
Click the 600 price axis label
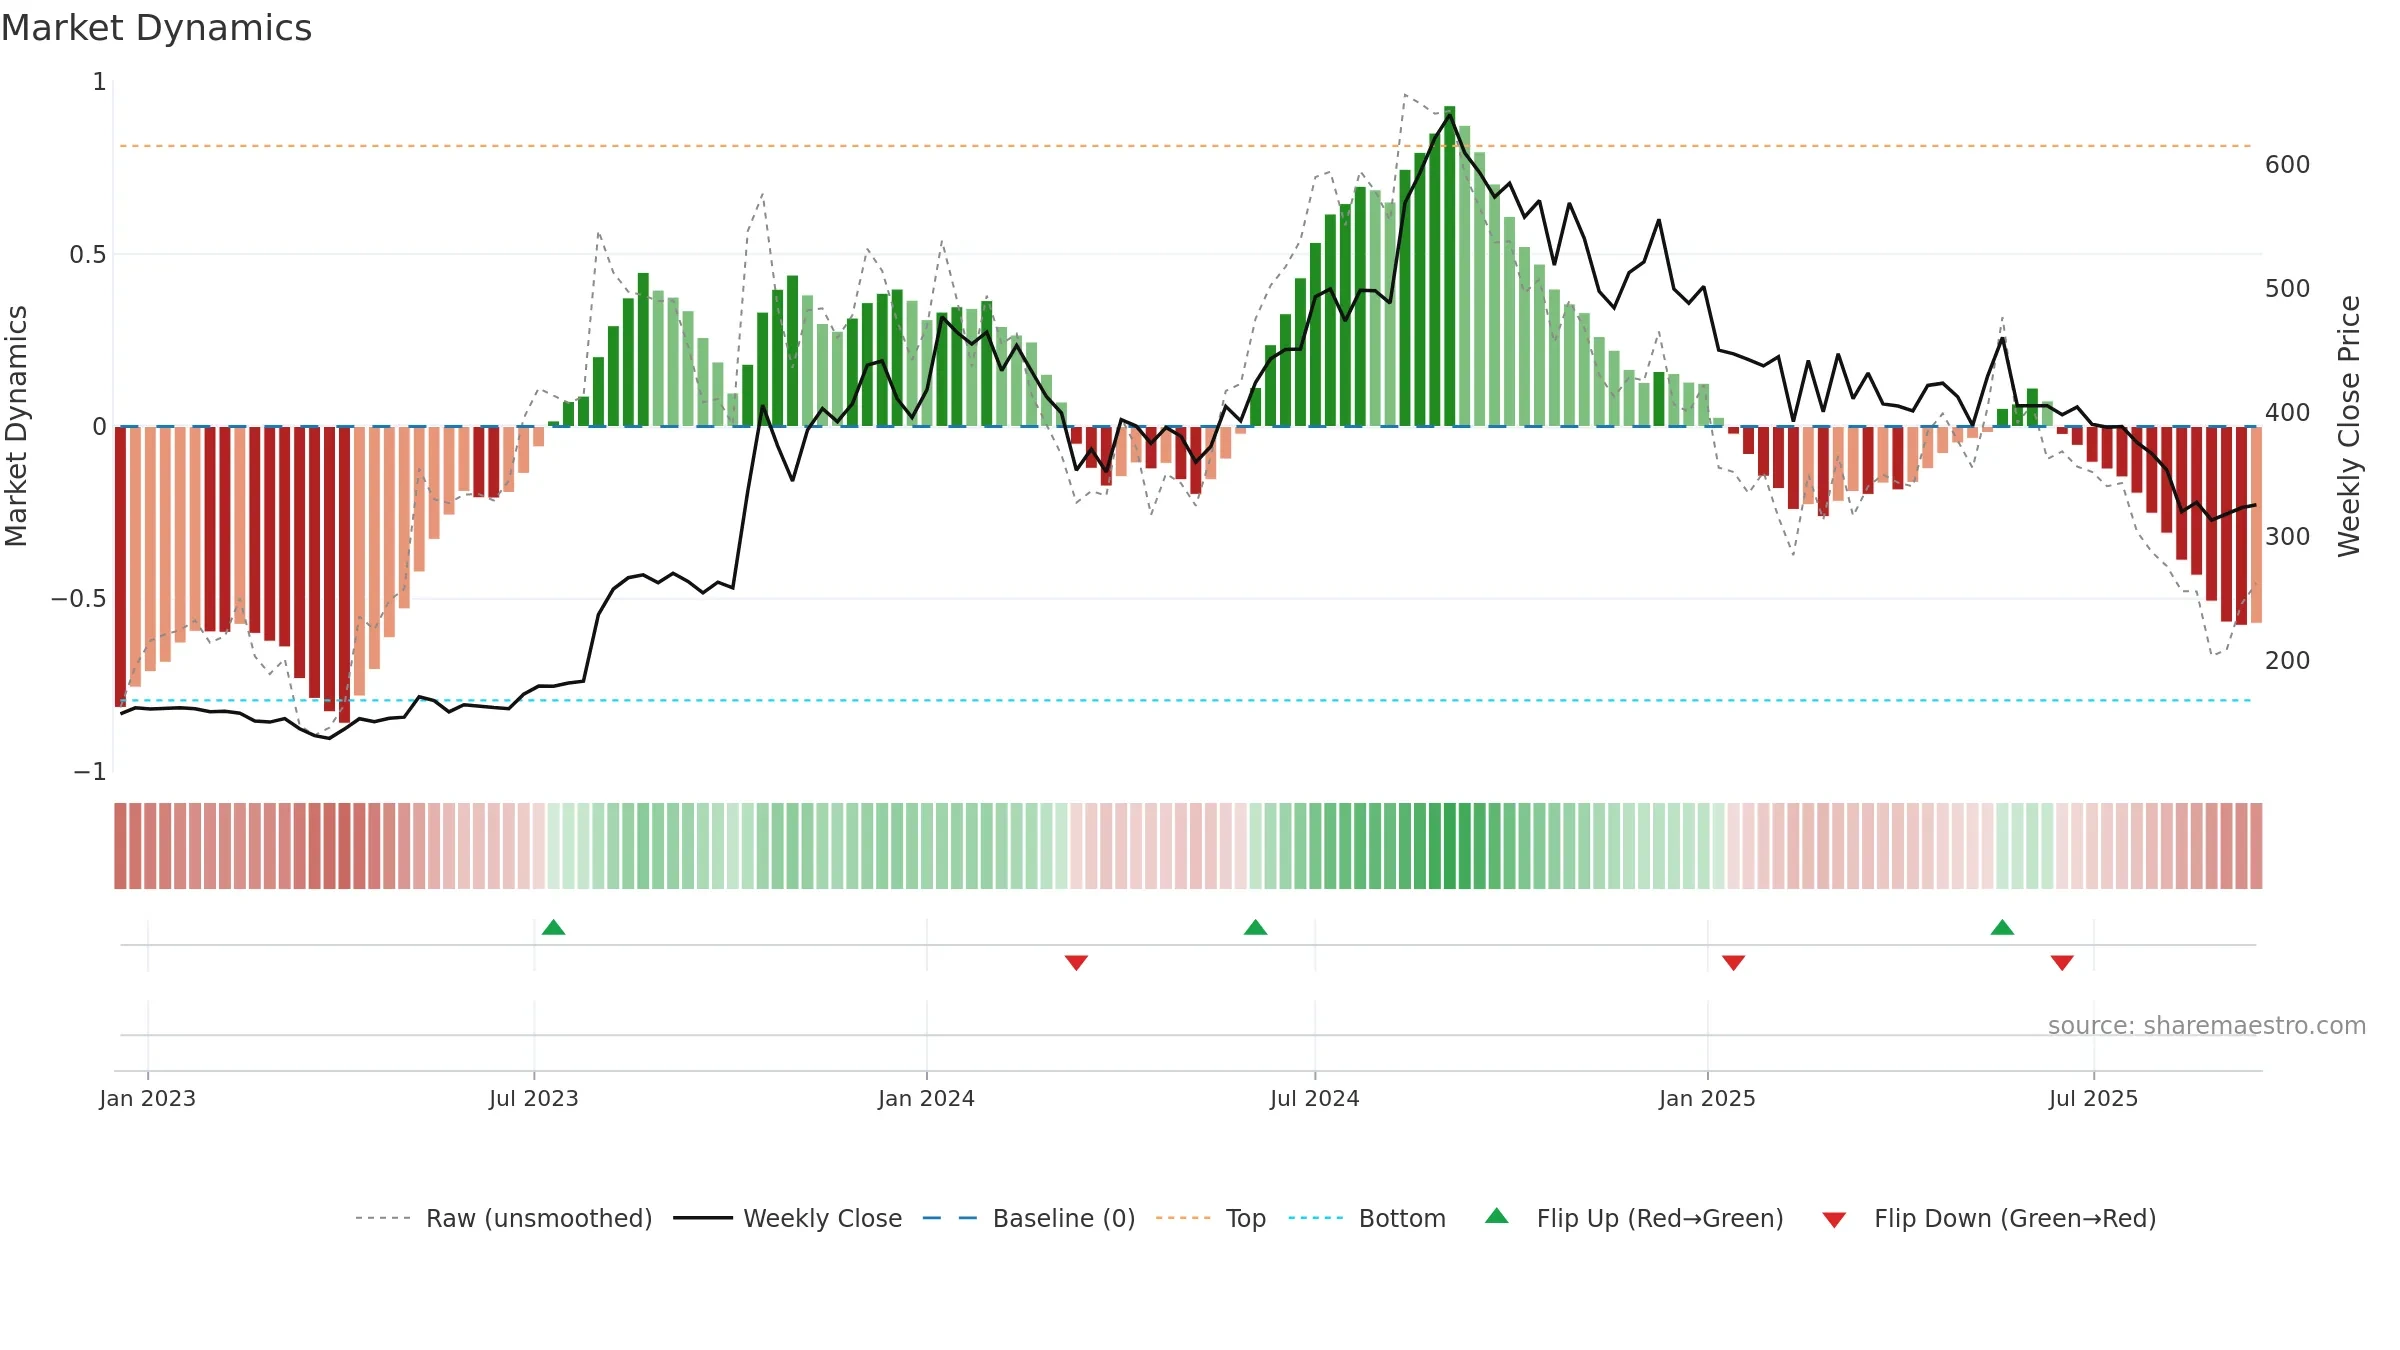point(2287,164)
